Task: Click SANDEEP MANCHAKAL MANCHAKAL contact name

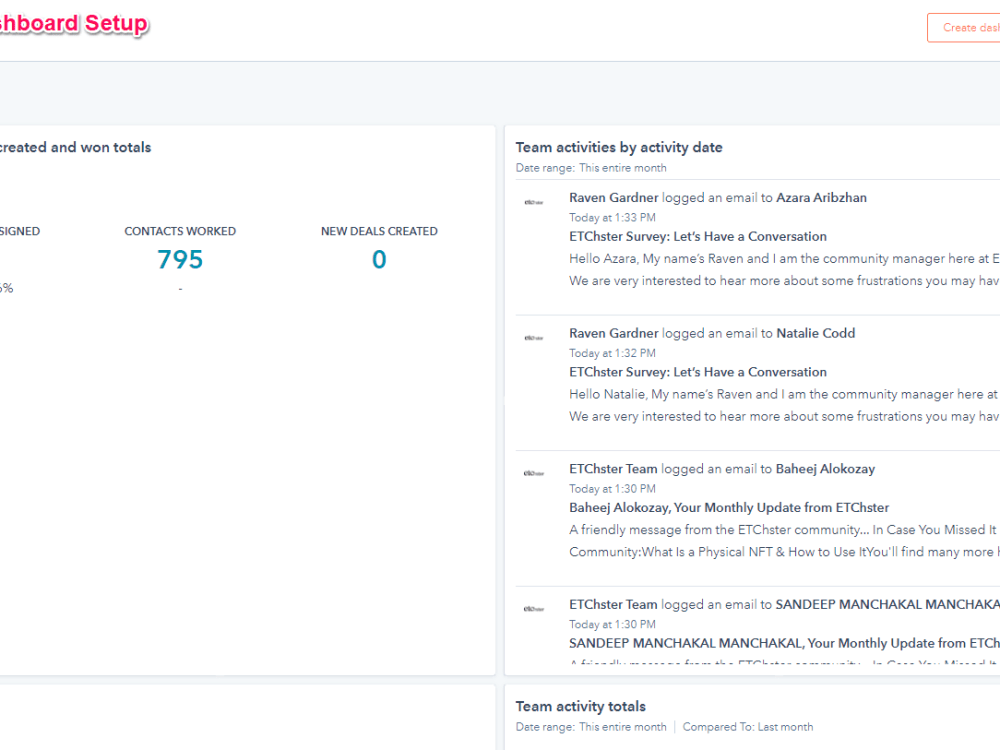Action: click(x=888, y=605)
